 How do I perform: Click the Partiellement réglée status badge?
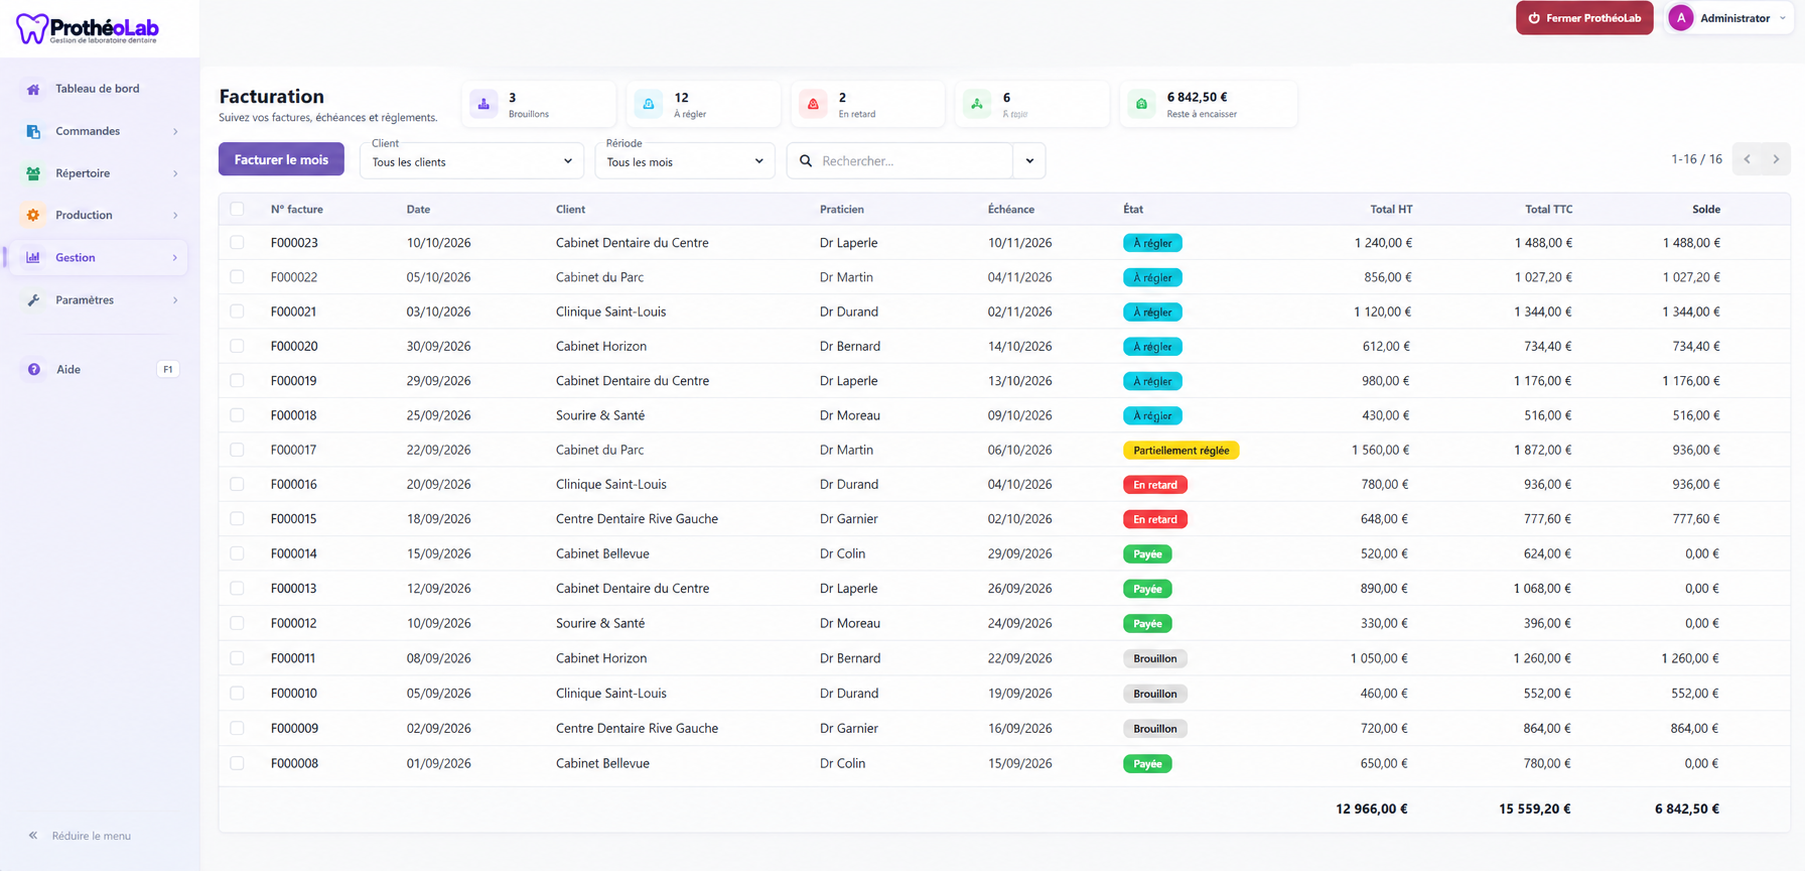coord(1181,450)
